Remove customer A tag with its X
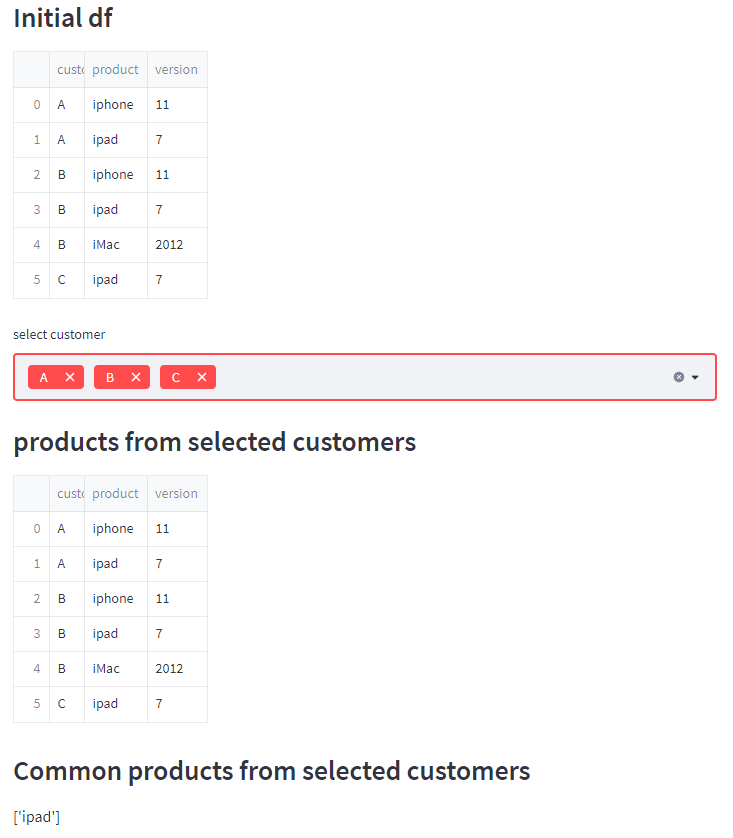 pyautogui.click(x=70, y=377)
